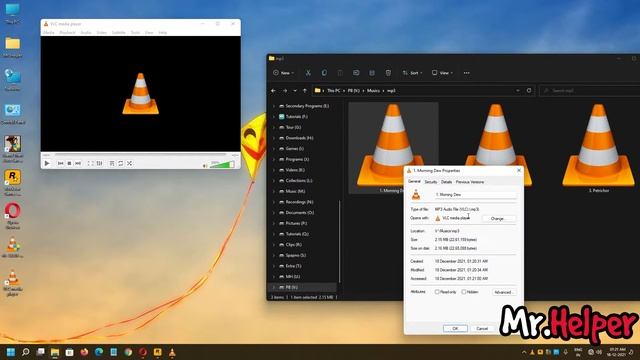Switch to Previous Versions tab
The width and height of the screenshot is (640, 360).
tap(470, 182)
